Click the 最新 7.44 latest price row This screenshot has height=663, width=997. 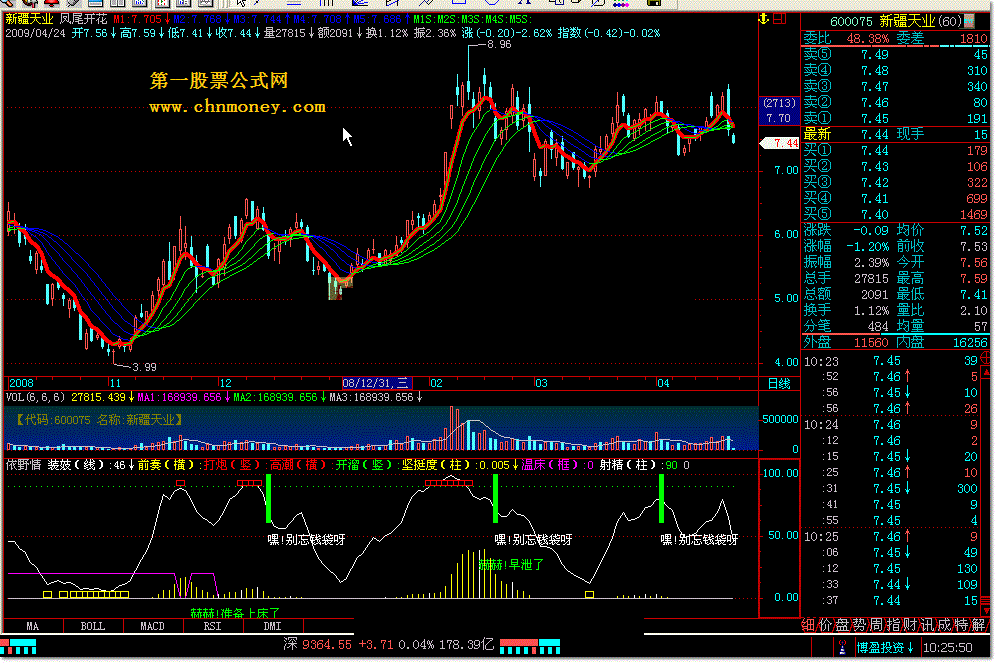[895, 134]
